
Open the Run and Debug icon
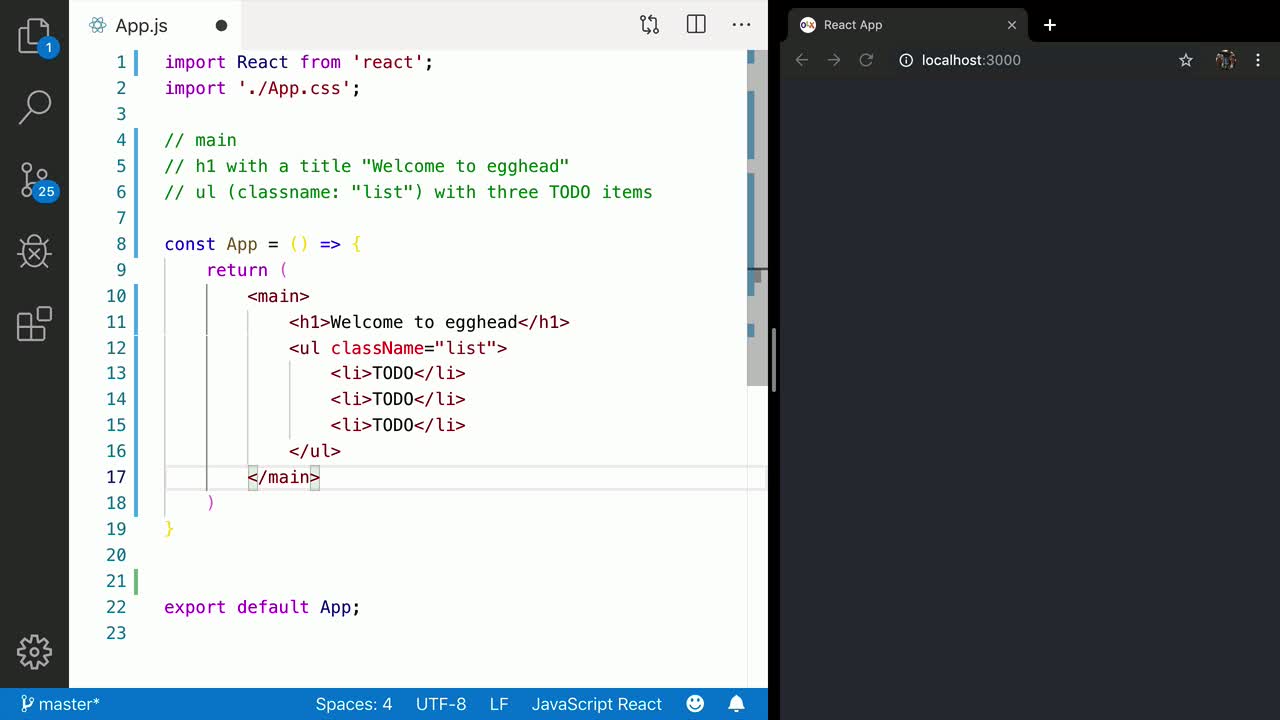pos(34,252)
